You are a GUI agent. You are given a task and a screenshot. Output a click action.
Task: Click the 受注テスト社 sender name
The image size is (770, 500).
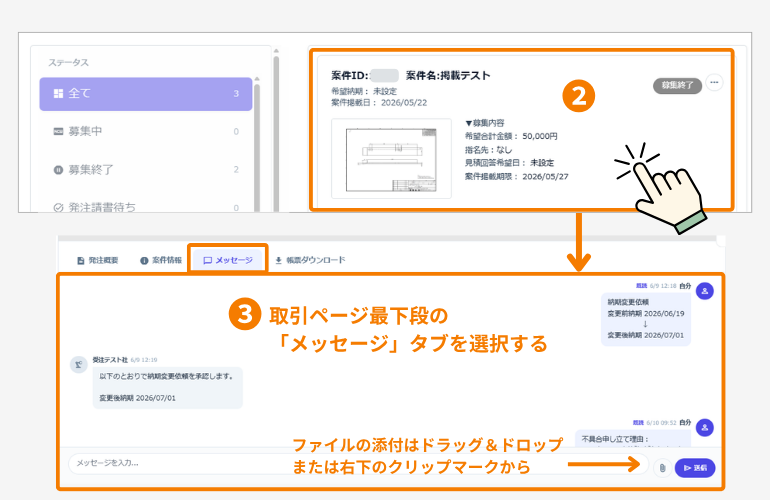coord(110,360)
